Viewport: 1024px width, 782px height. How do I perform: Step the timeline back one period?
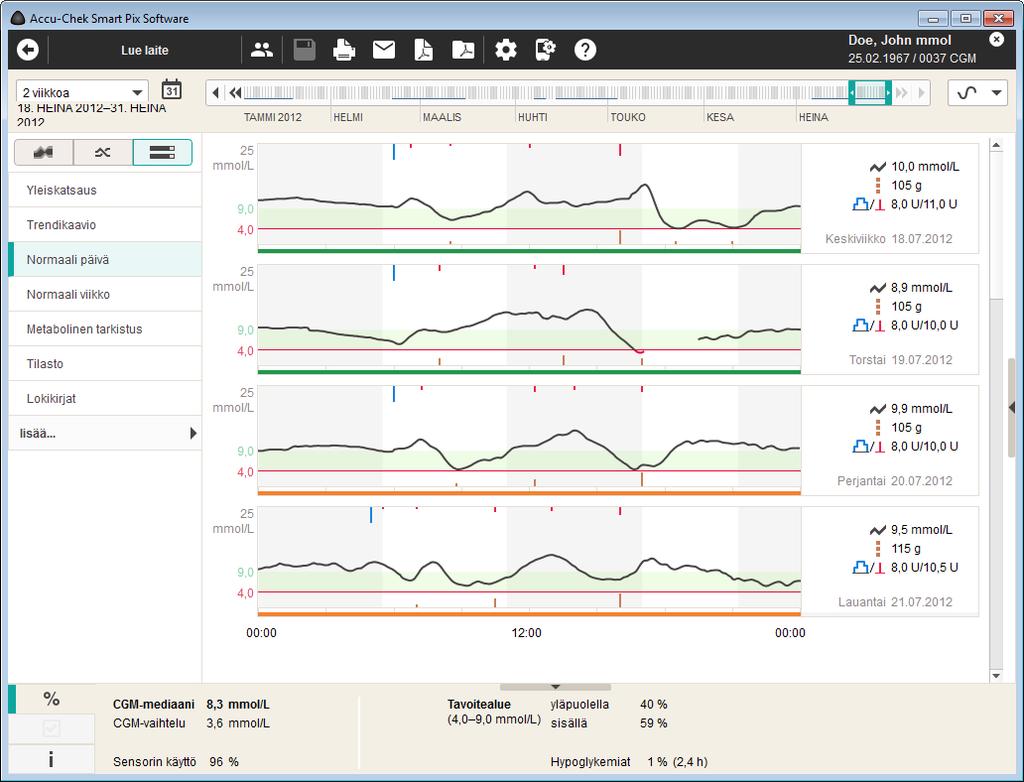pos(216,93)
